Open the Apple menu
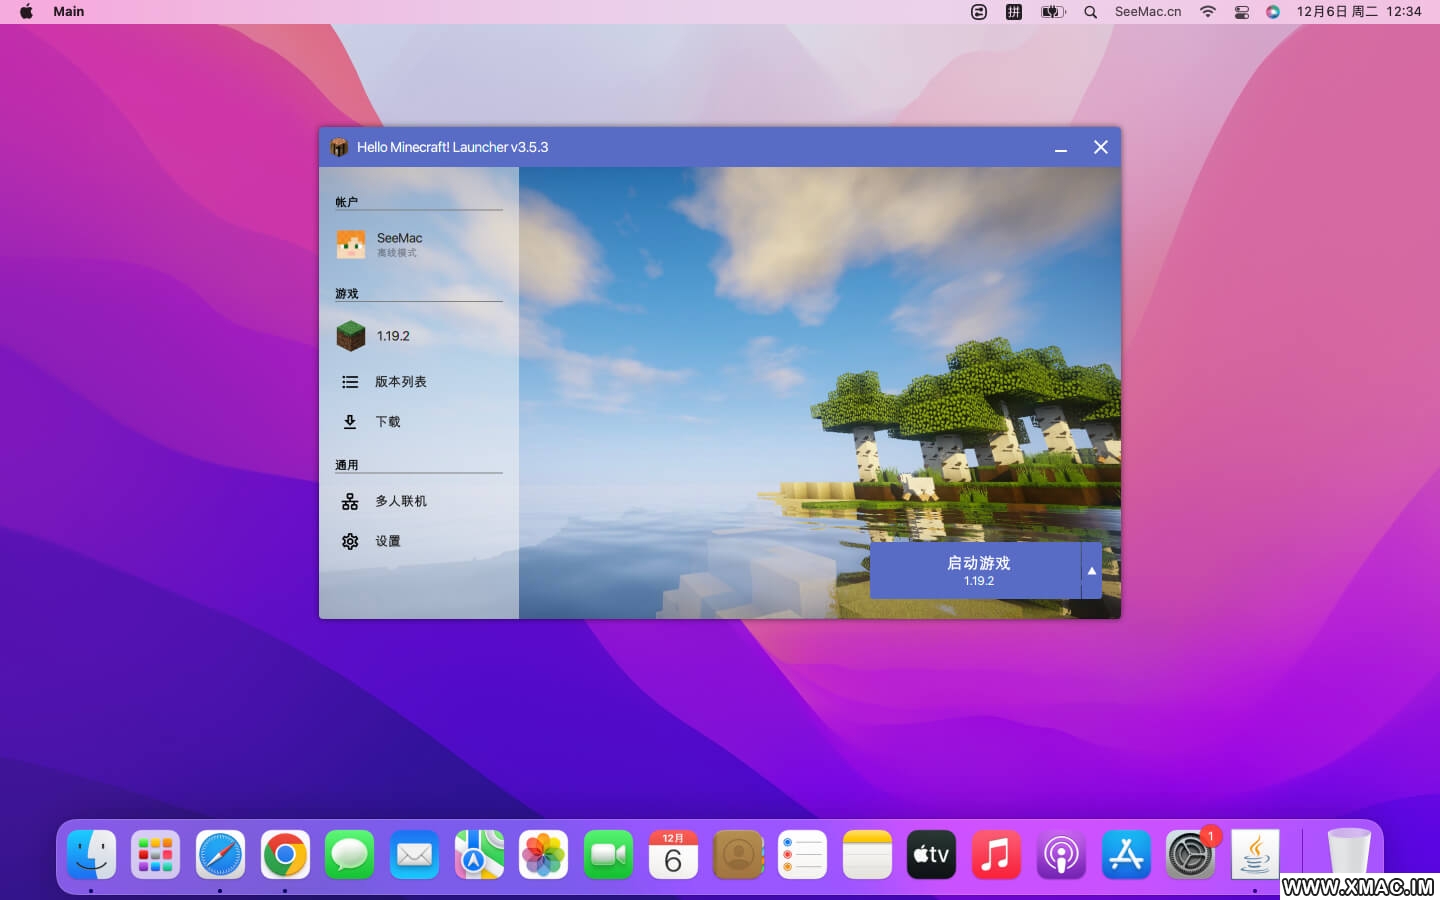 point(27,12)
